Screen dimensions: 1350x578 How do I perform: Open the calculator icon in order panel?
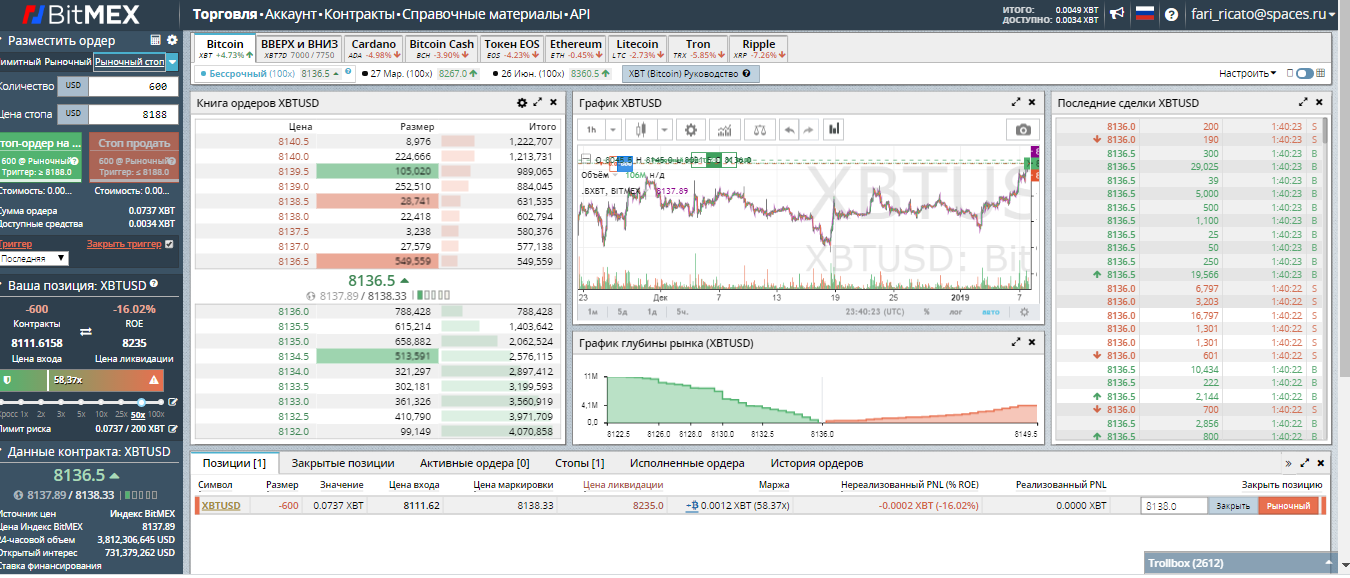coord(156,40)
